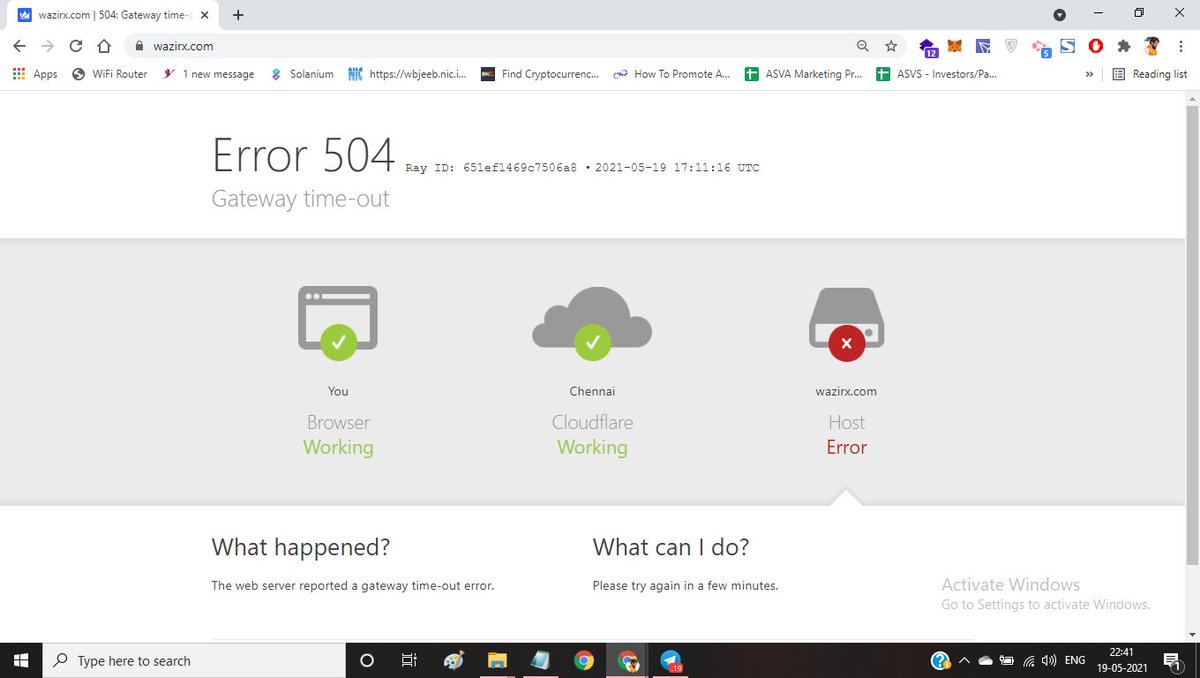
Task: Open the MetaMask fox extension
Action: click(x=955, y=46)
